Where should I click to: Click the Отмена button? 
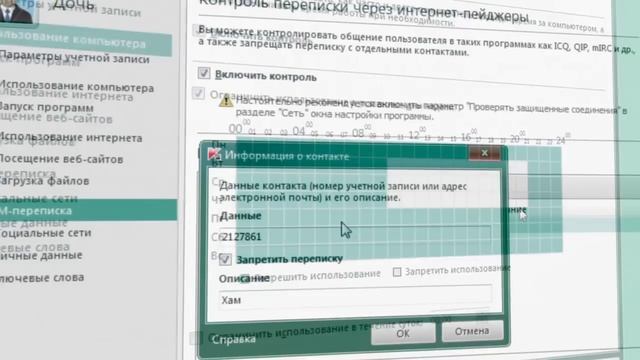(472, 331)
